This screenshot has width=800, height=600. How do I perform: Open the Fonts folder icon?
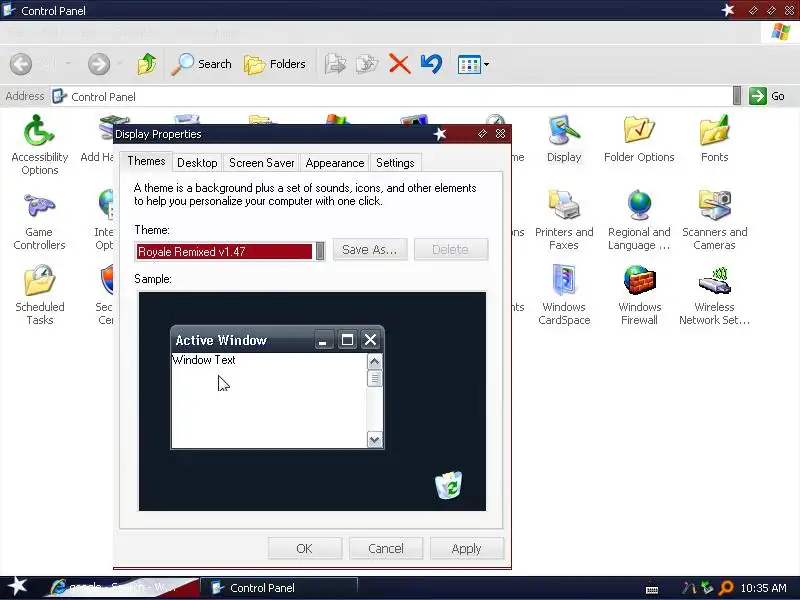(x=714, y=139)
